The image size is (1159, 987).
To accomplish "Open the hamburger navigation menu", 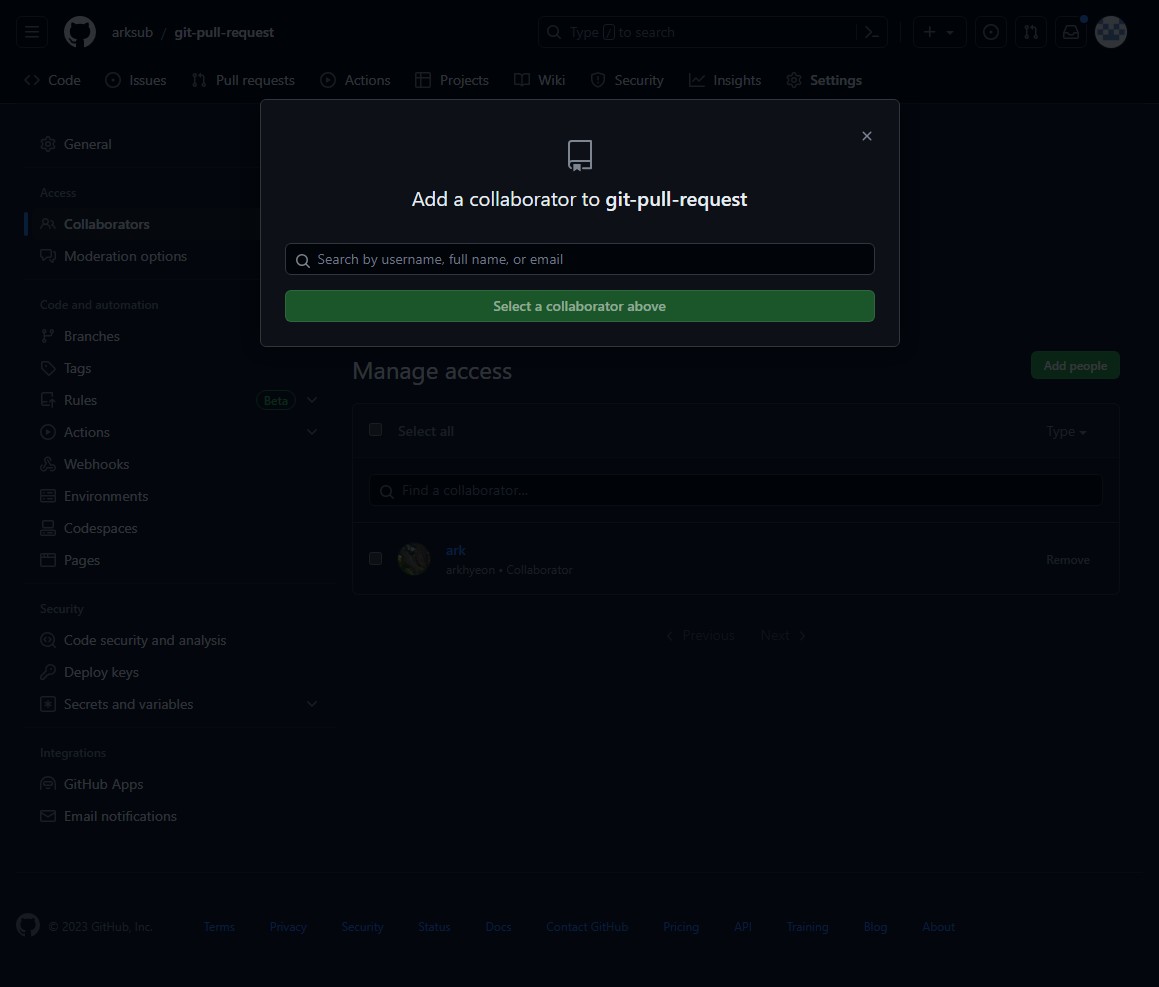I will click(x=32, y=32).
